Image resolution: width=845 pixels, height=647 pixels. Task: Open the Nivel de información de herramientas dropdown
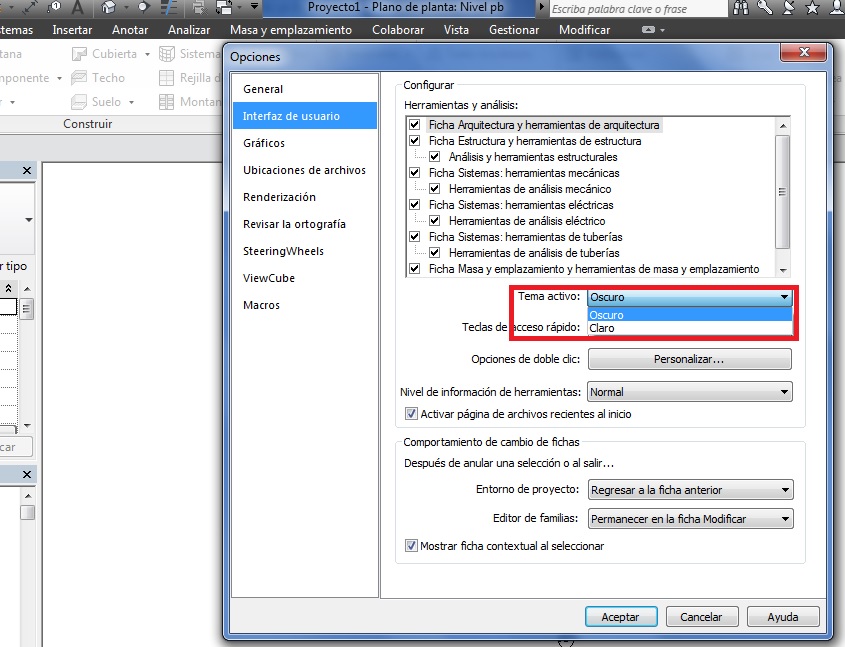tap(690, 392)
